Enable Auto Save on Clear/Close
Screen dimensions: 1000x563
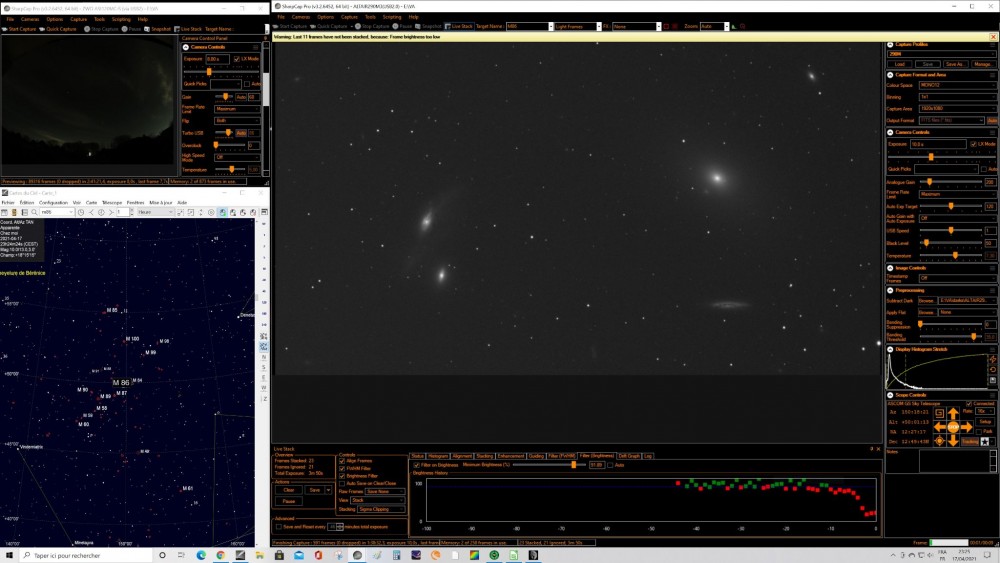[x=342, y=483]
